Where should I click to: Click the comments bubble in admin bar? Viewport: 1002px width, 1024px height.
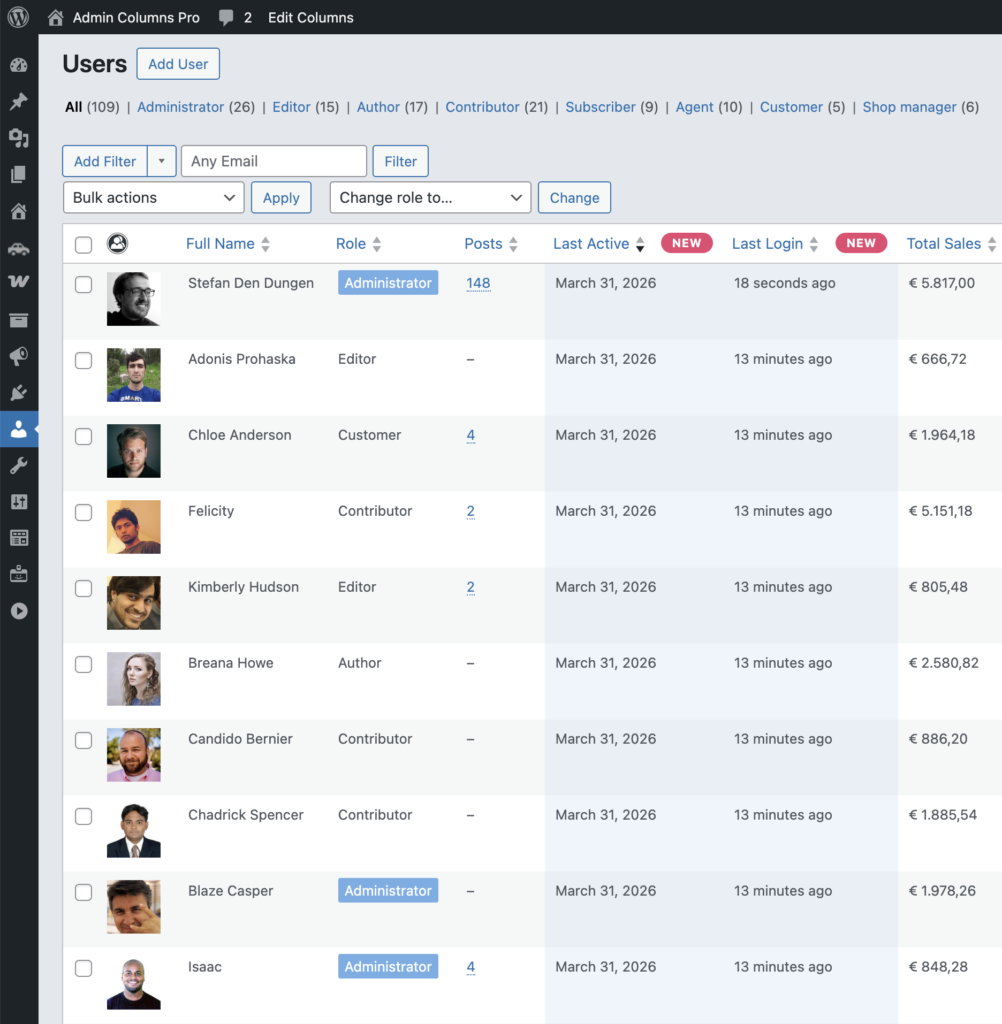pyautogui.click(x=227, y=17)
